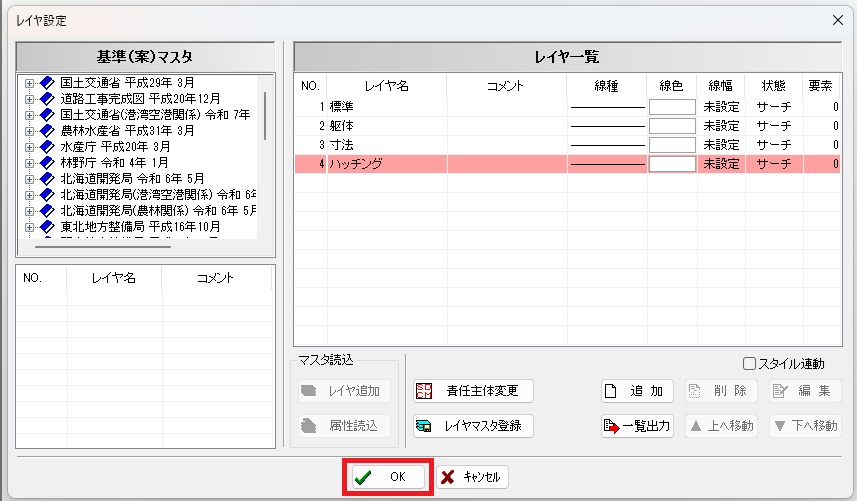Enable the スタイル連動 checkbox
The image size is (857, 501).
tap(749, 363)
